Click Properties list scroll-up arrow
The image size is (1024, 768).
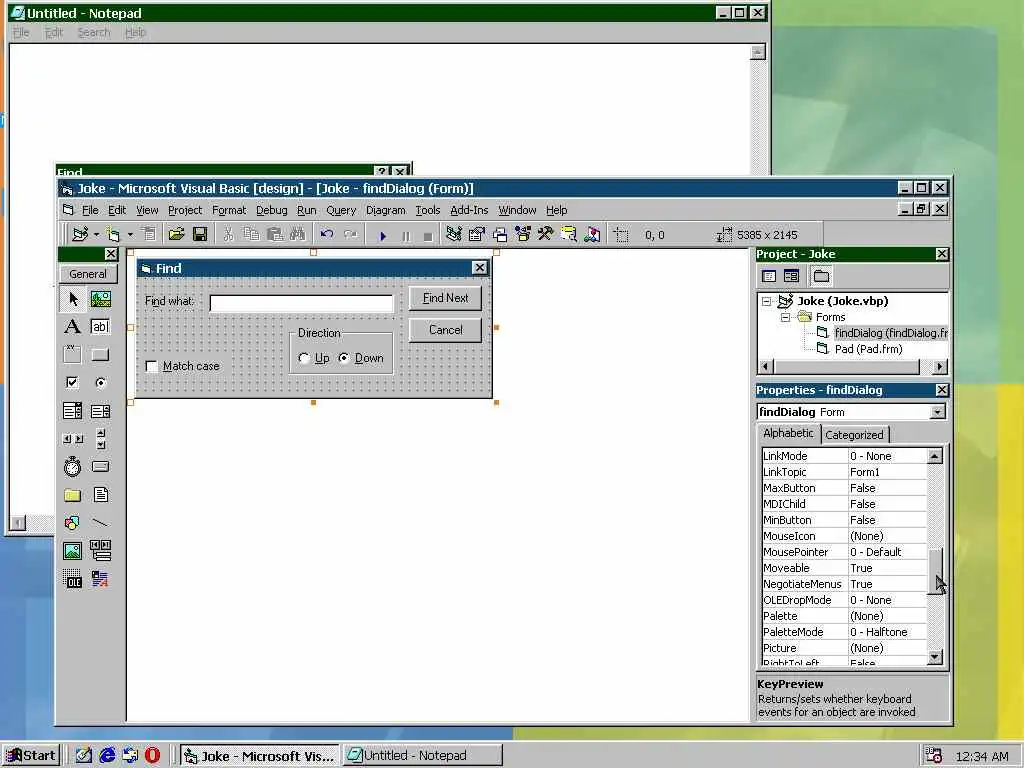point(935,456)
